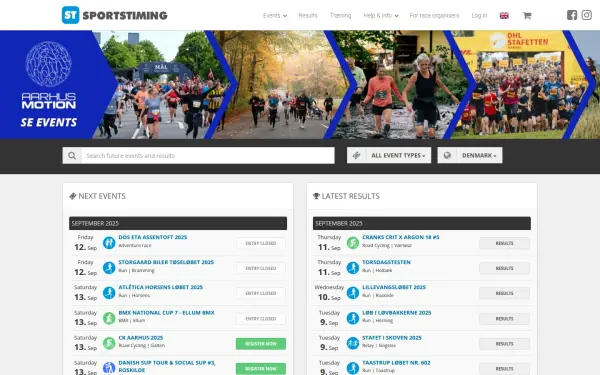
Task: Open the Facebook page icon
Action: tap(572, 15)
